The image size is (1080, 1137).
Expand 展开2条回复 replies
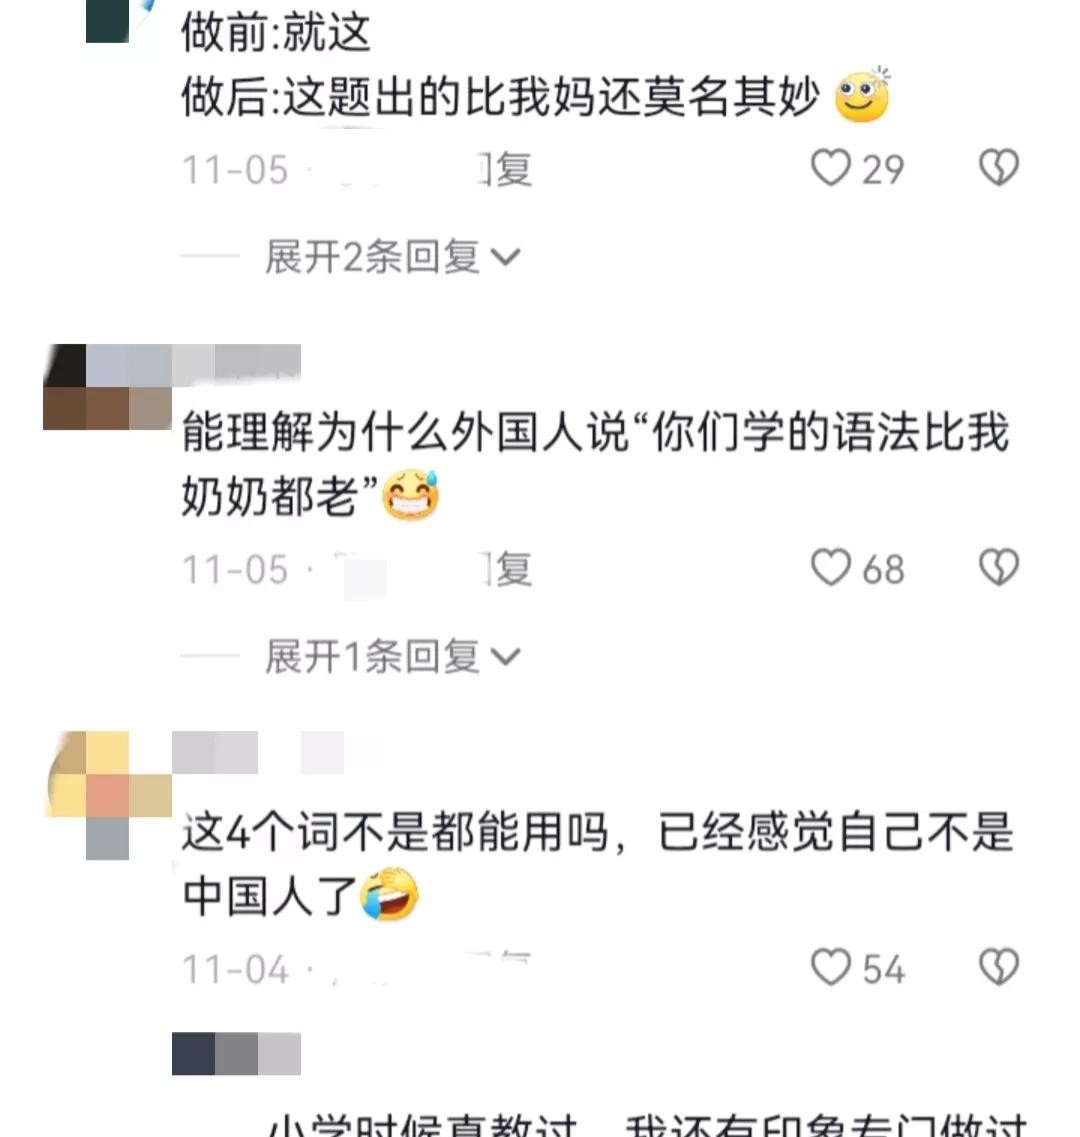(392, 256)
